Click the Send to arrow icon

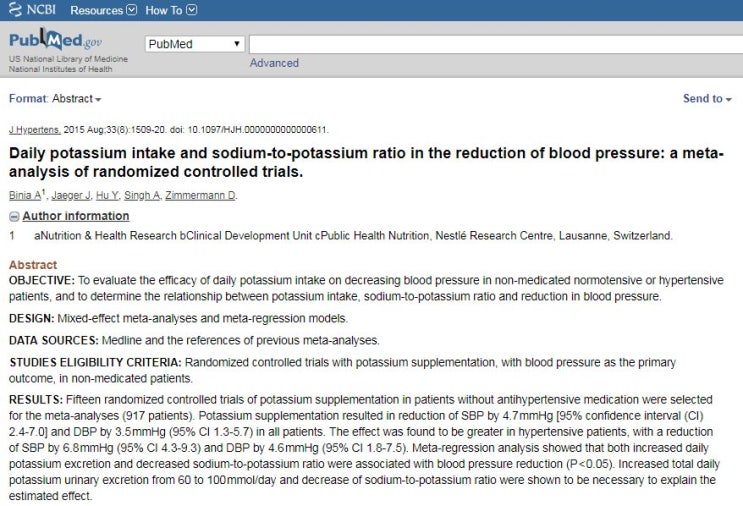[x=728, y=99]
